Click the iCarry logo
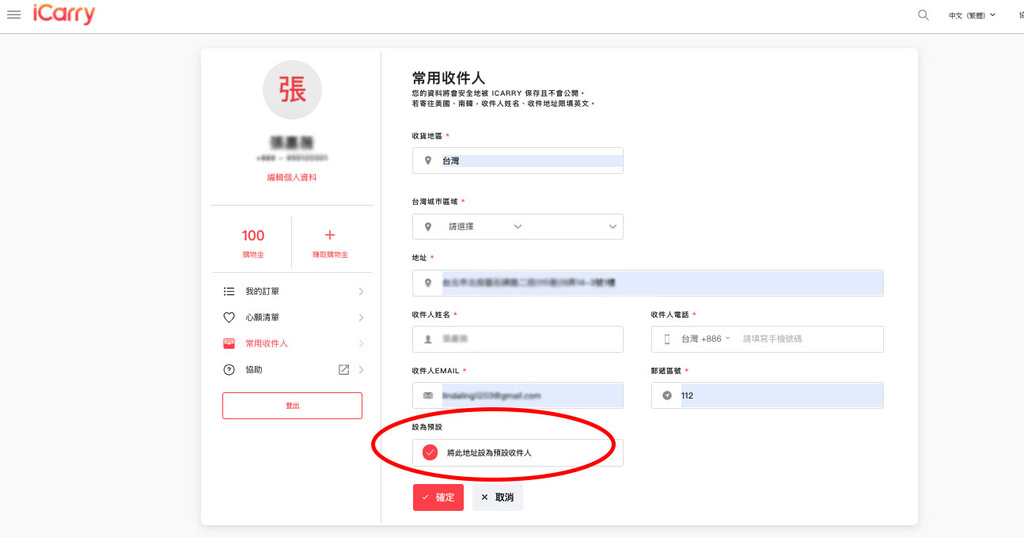 [63, 15]
